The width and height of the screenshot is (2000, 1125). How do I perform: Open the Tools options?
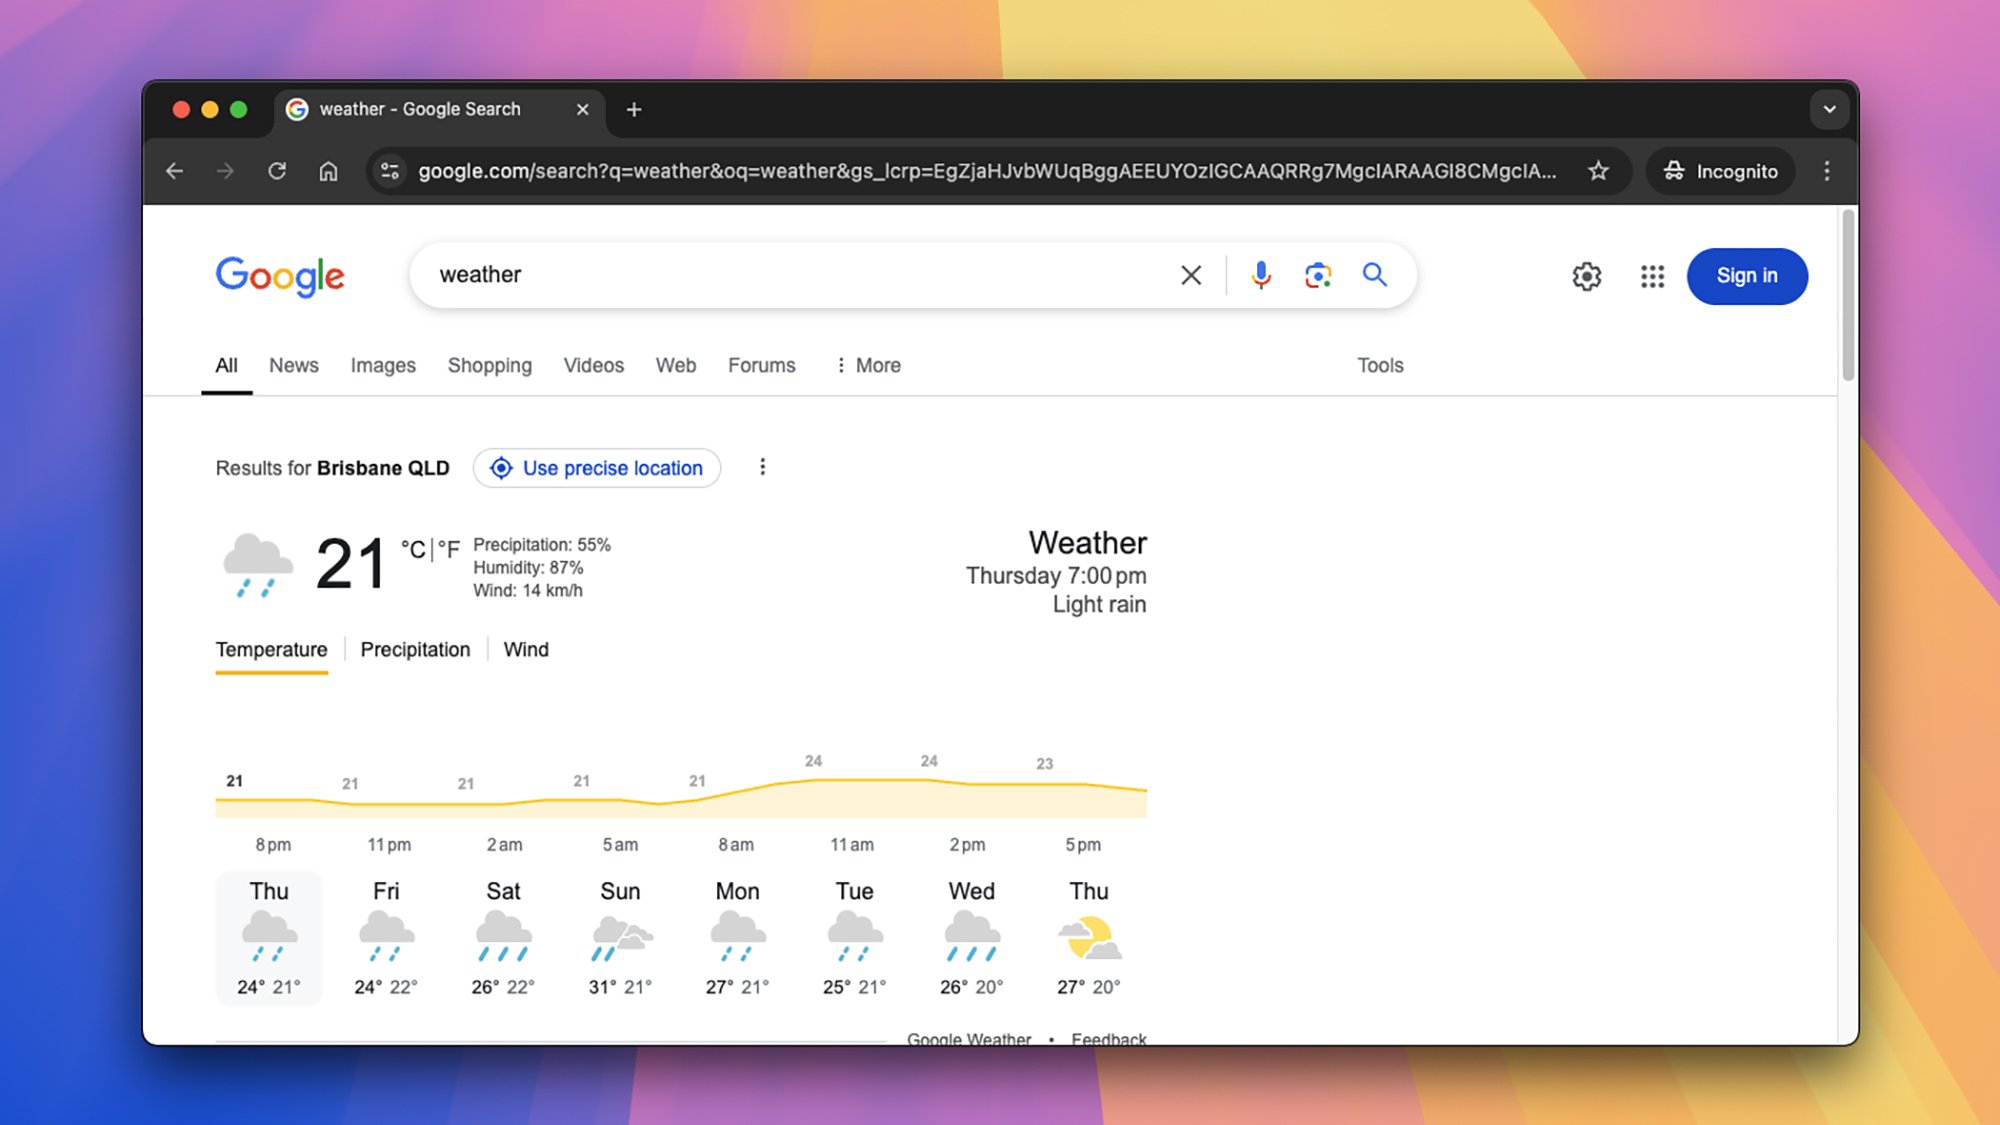click(x=1380, y=365)
